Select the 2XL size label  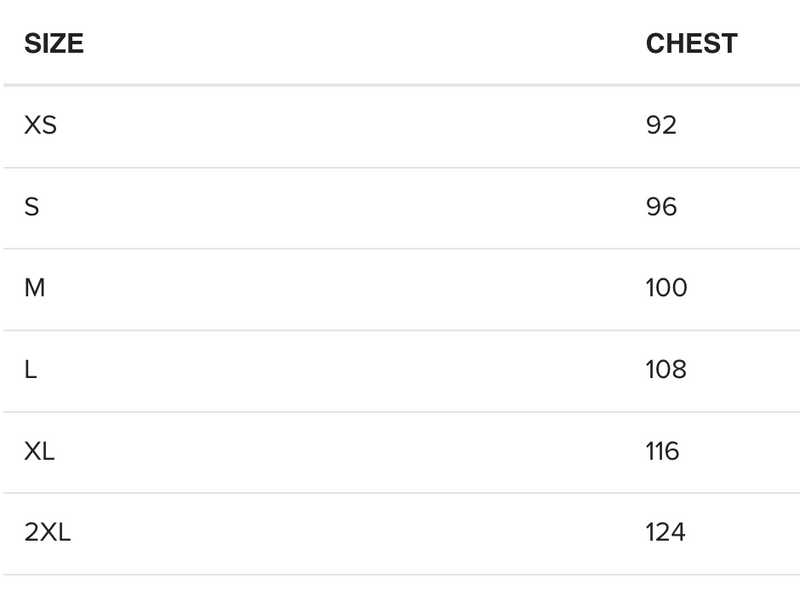click(x=47, y=533)
